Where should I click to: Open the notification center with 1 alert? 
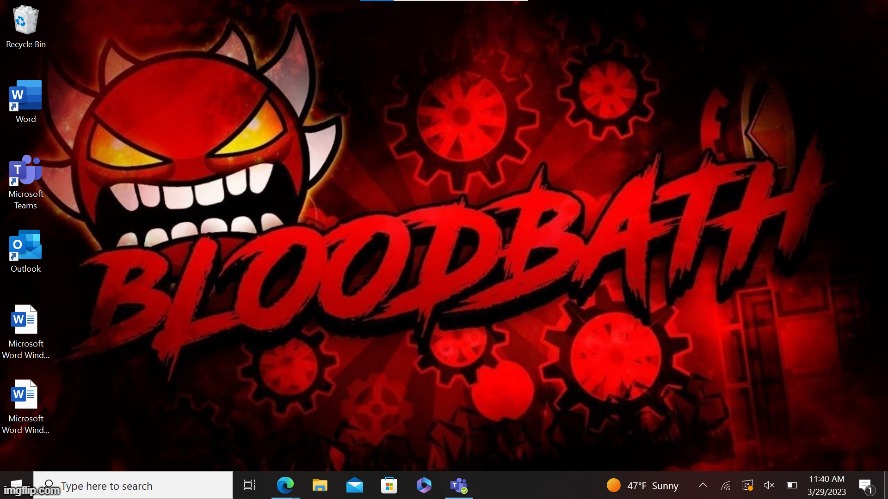[865, 485]
